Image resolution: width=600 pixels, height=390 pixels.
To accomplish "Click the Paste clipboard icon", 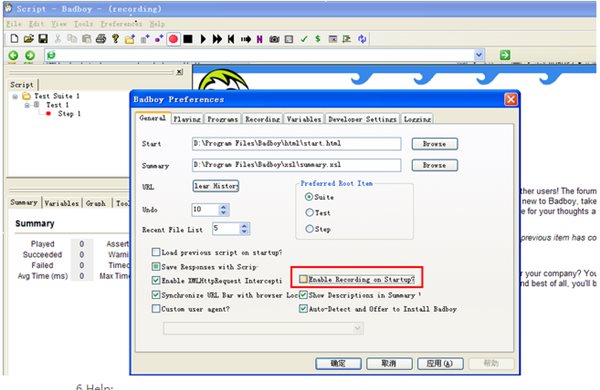I will coord(86,39).
